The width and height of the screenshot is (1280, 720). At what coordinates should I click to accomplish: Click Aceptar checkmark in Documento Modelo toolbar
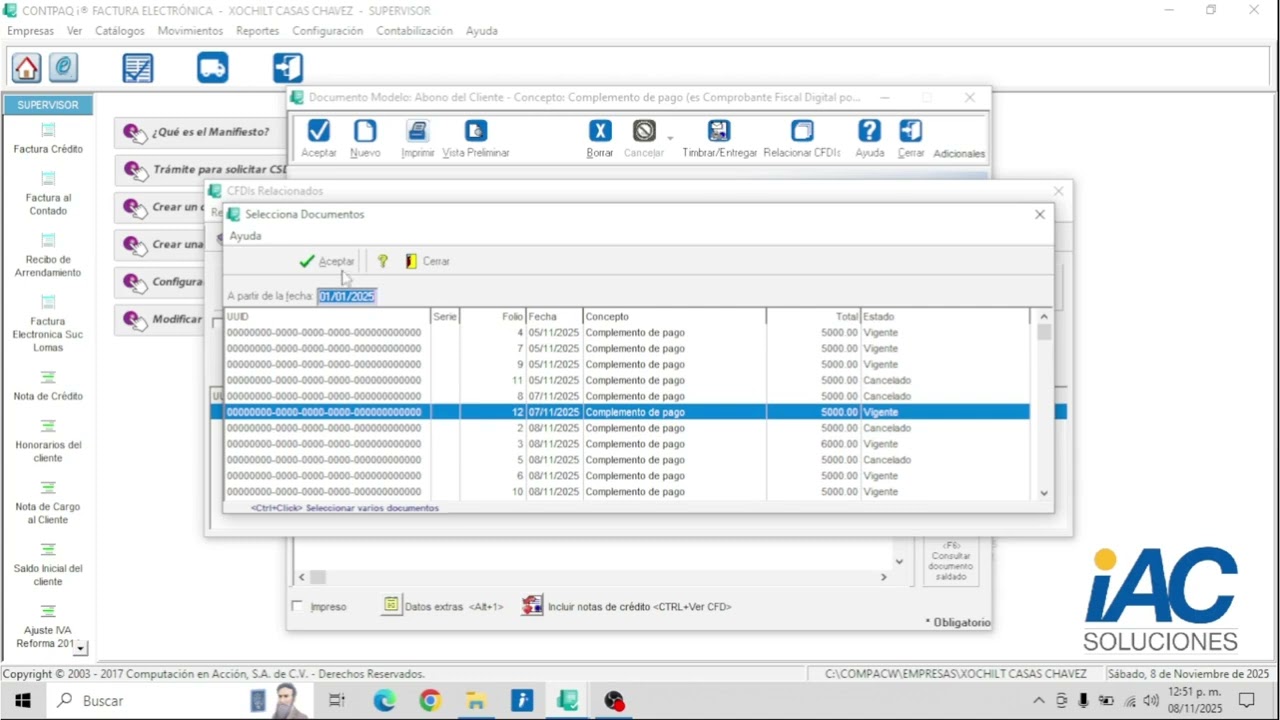click(x=319, y=139)
